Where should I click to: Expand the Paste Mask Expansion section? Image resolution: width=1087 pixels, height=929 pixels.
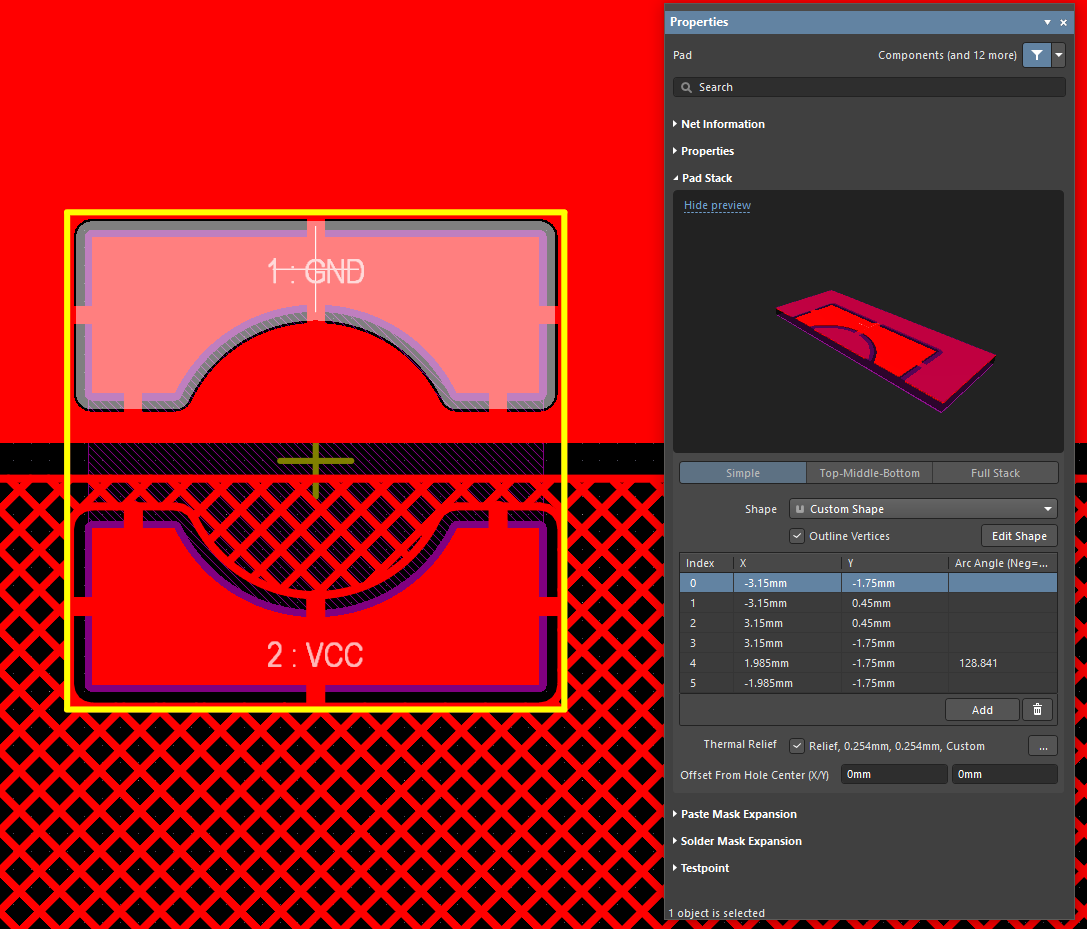pos(738,814)
